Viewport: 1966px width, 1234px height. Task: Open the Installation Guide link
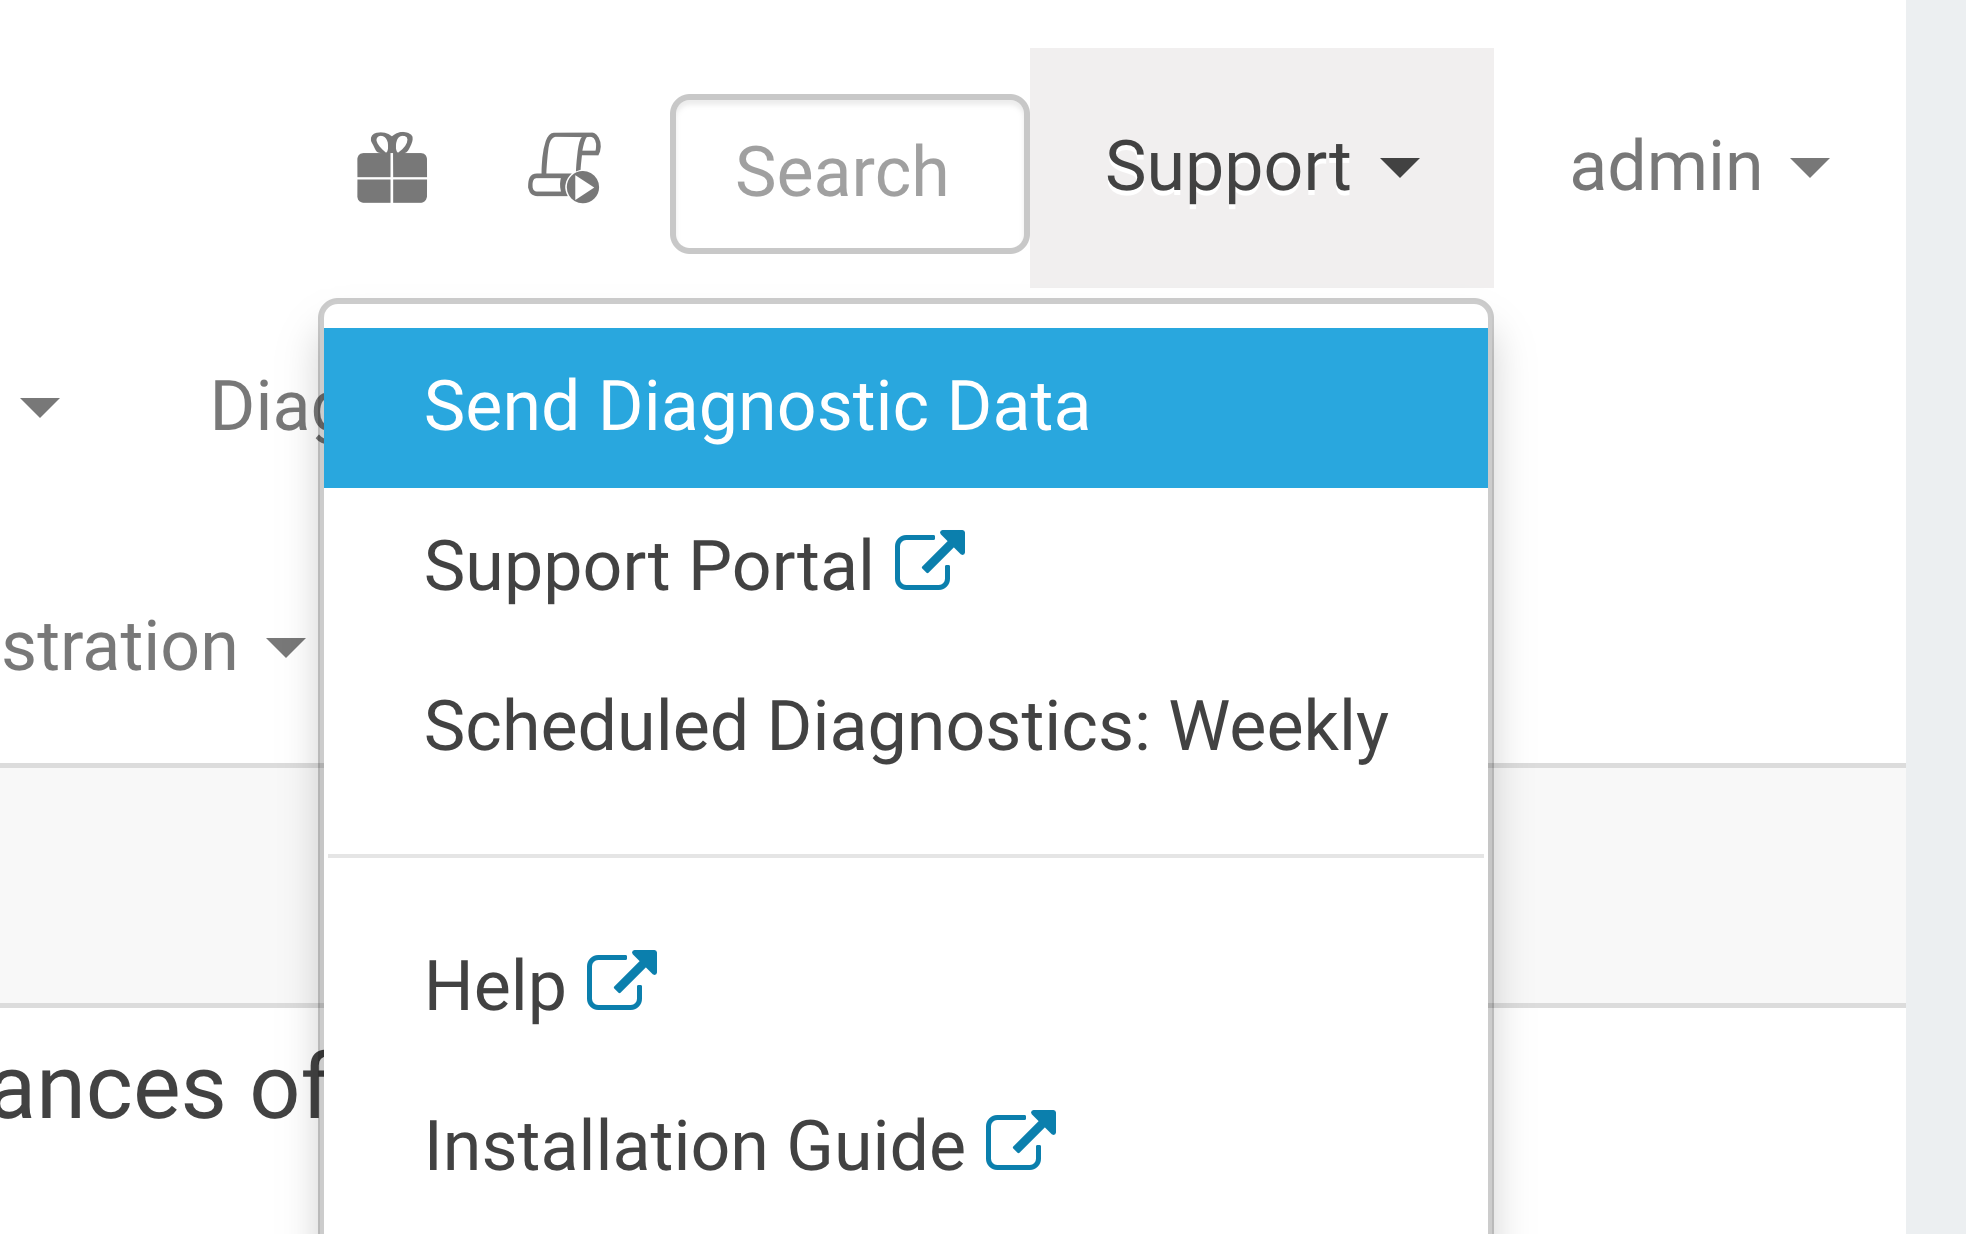tap(694, 1146)
